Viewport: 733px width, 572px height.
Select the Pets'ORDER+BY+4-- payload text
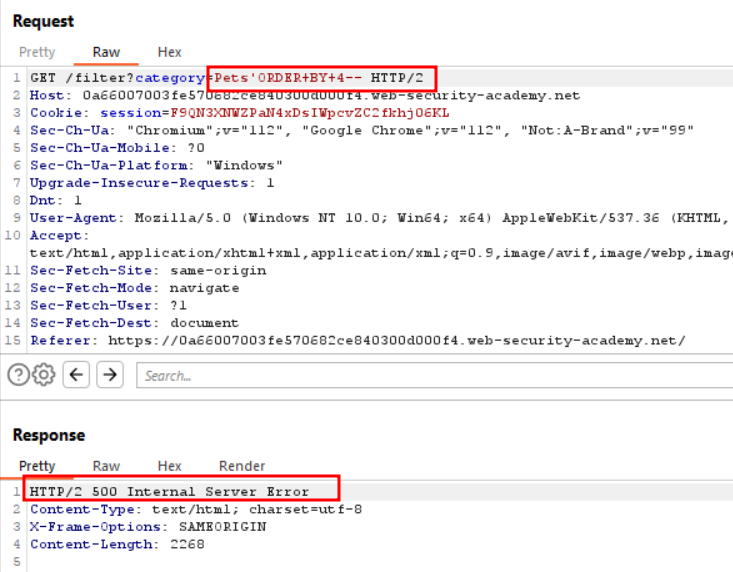coord(287,78)
